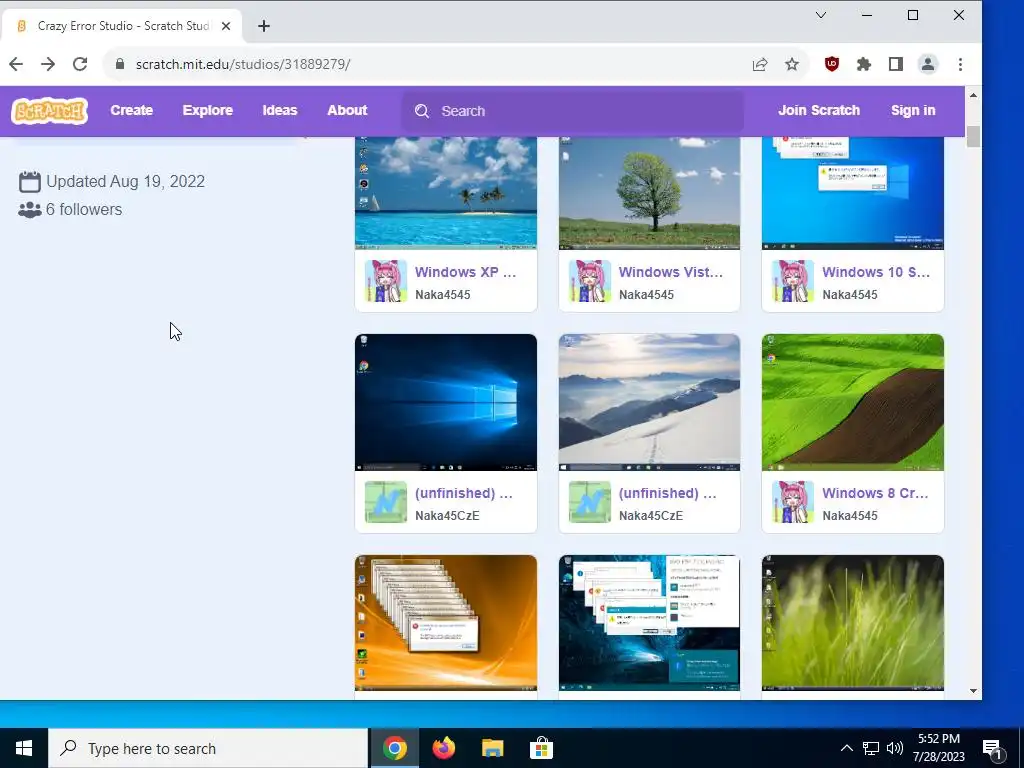The width and height of the screenshot is (1024, 768).
Task: Open the snowy mountain project thumbnail
Action: 649,402
